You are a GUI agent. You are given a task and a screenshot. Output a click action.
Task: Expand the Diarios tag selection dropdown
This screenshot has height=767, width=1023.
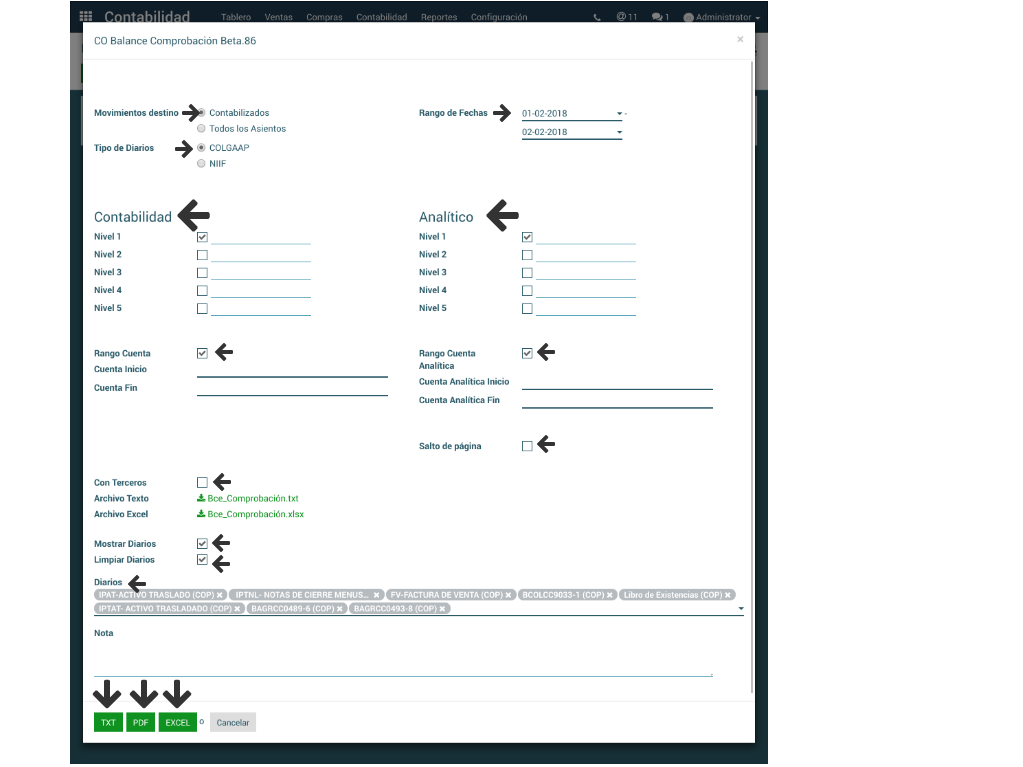tap(740, 608)
